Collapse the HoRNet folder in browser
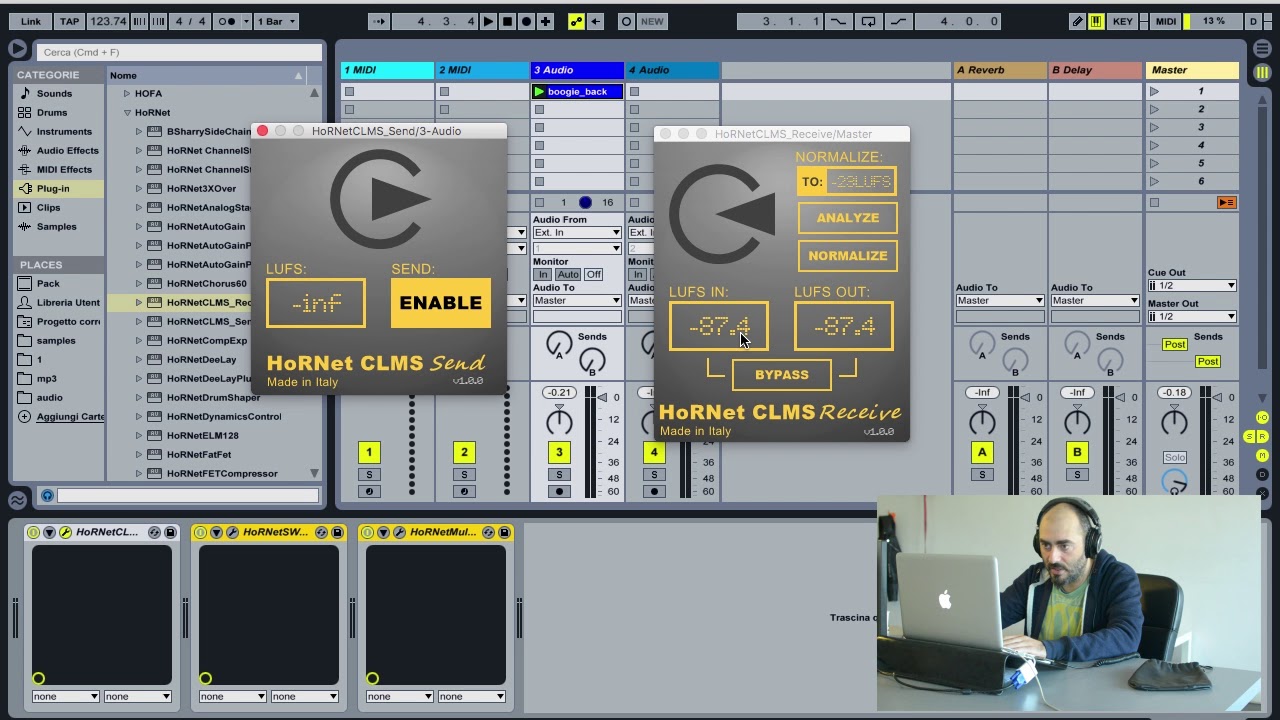This screenshot has width=1280, height=720. pyautogui.click(x=127, y=112)
